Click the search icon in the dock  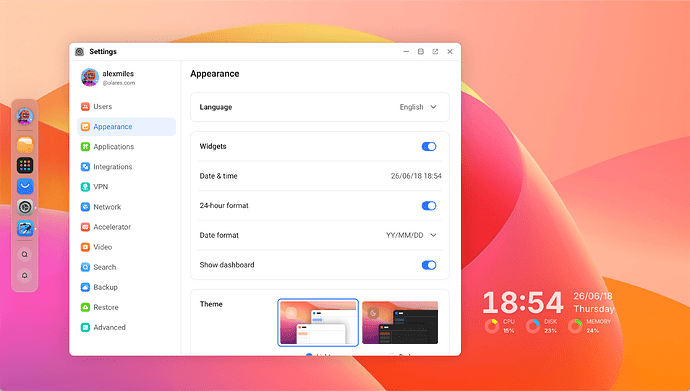click(25, 254)
